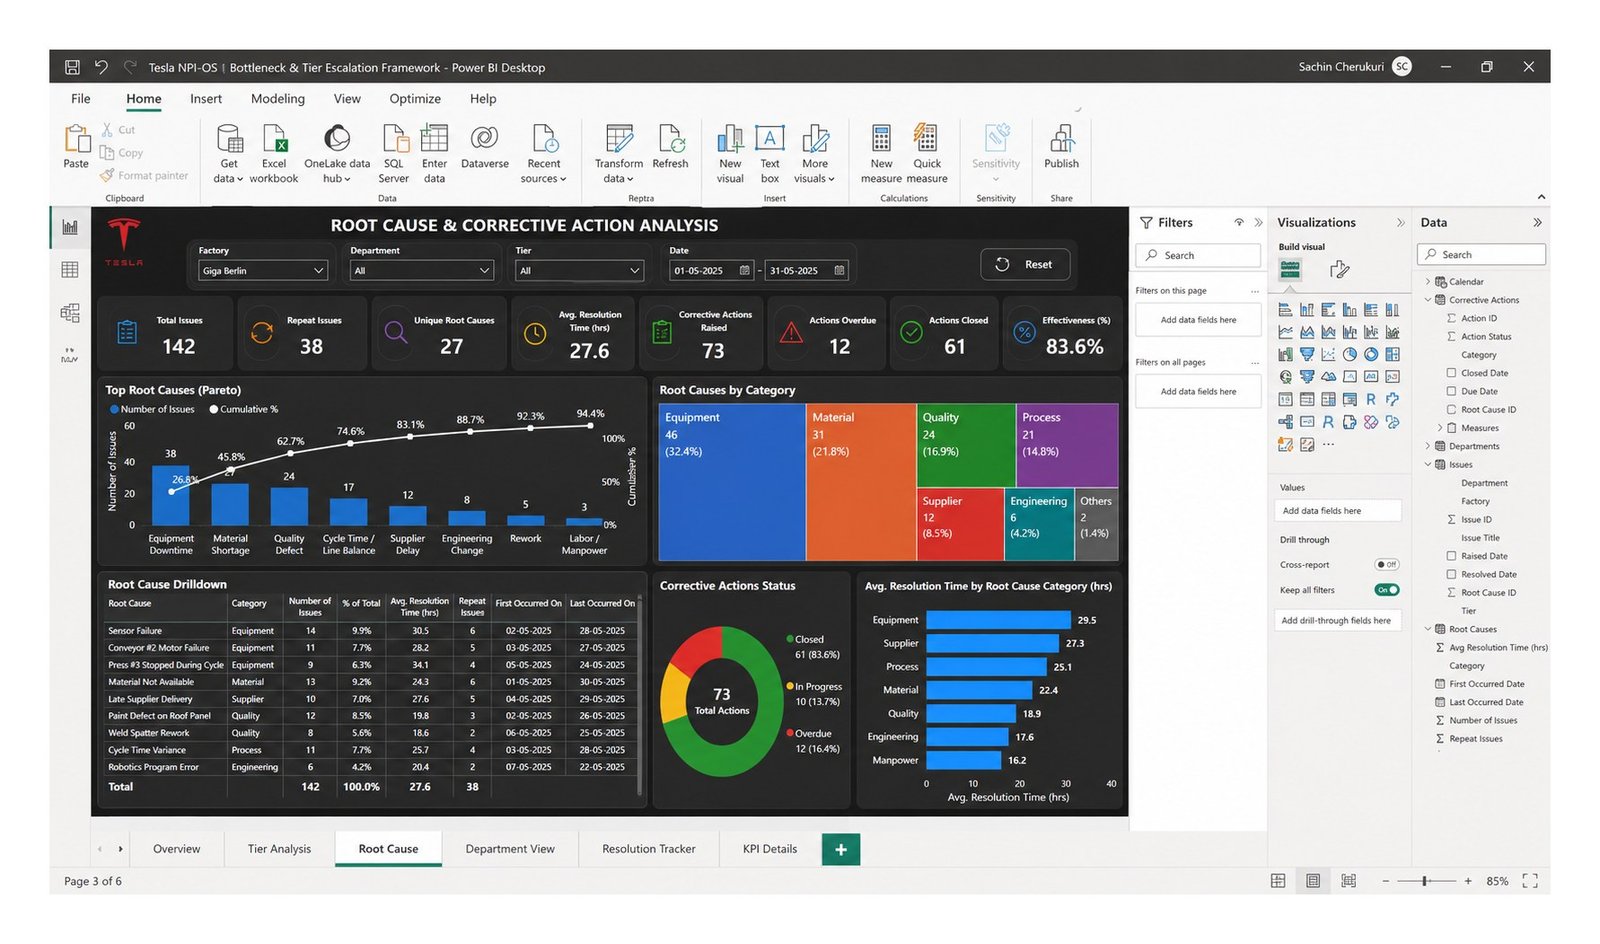
Task: Choose the Funnel visual icon
Action: click(1307, 355)
